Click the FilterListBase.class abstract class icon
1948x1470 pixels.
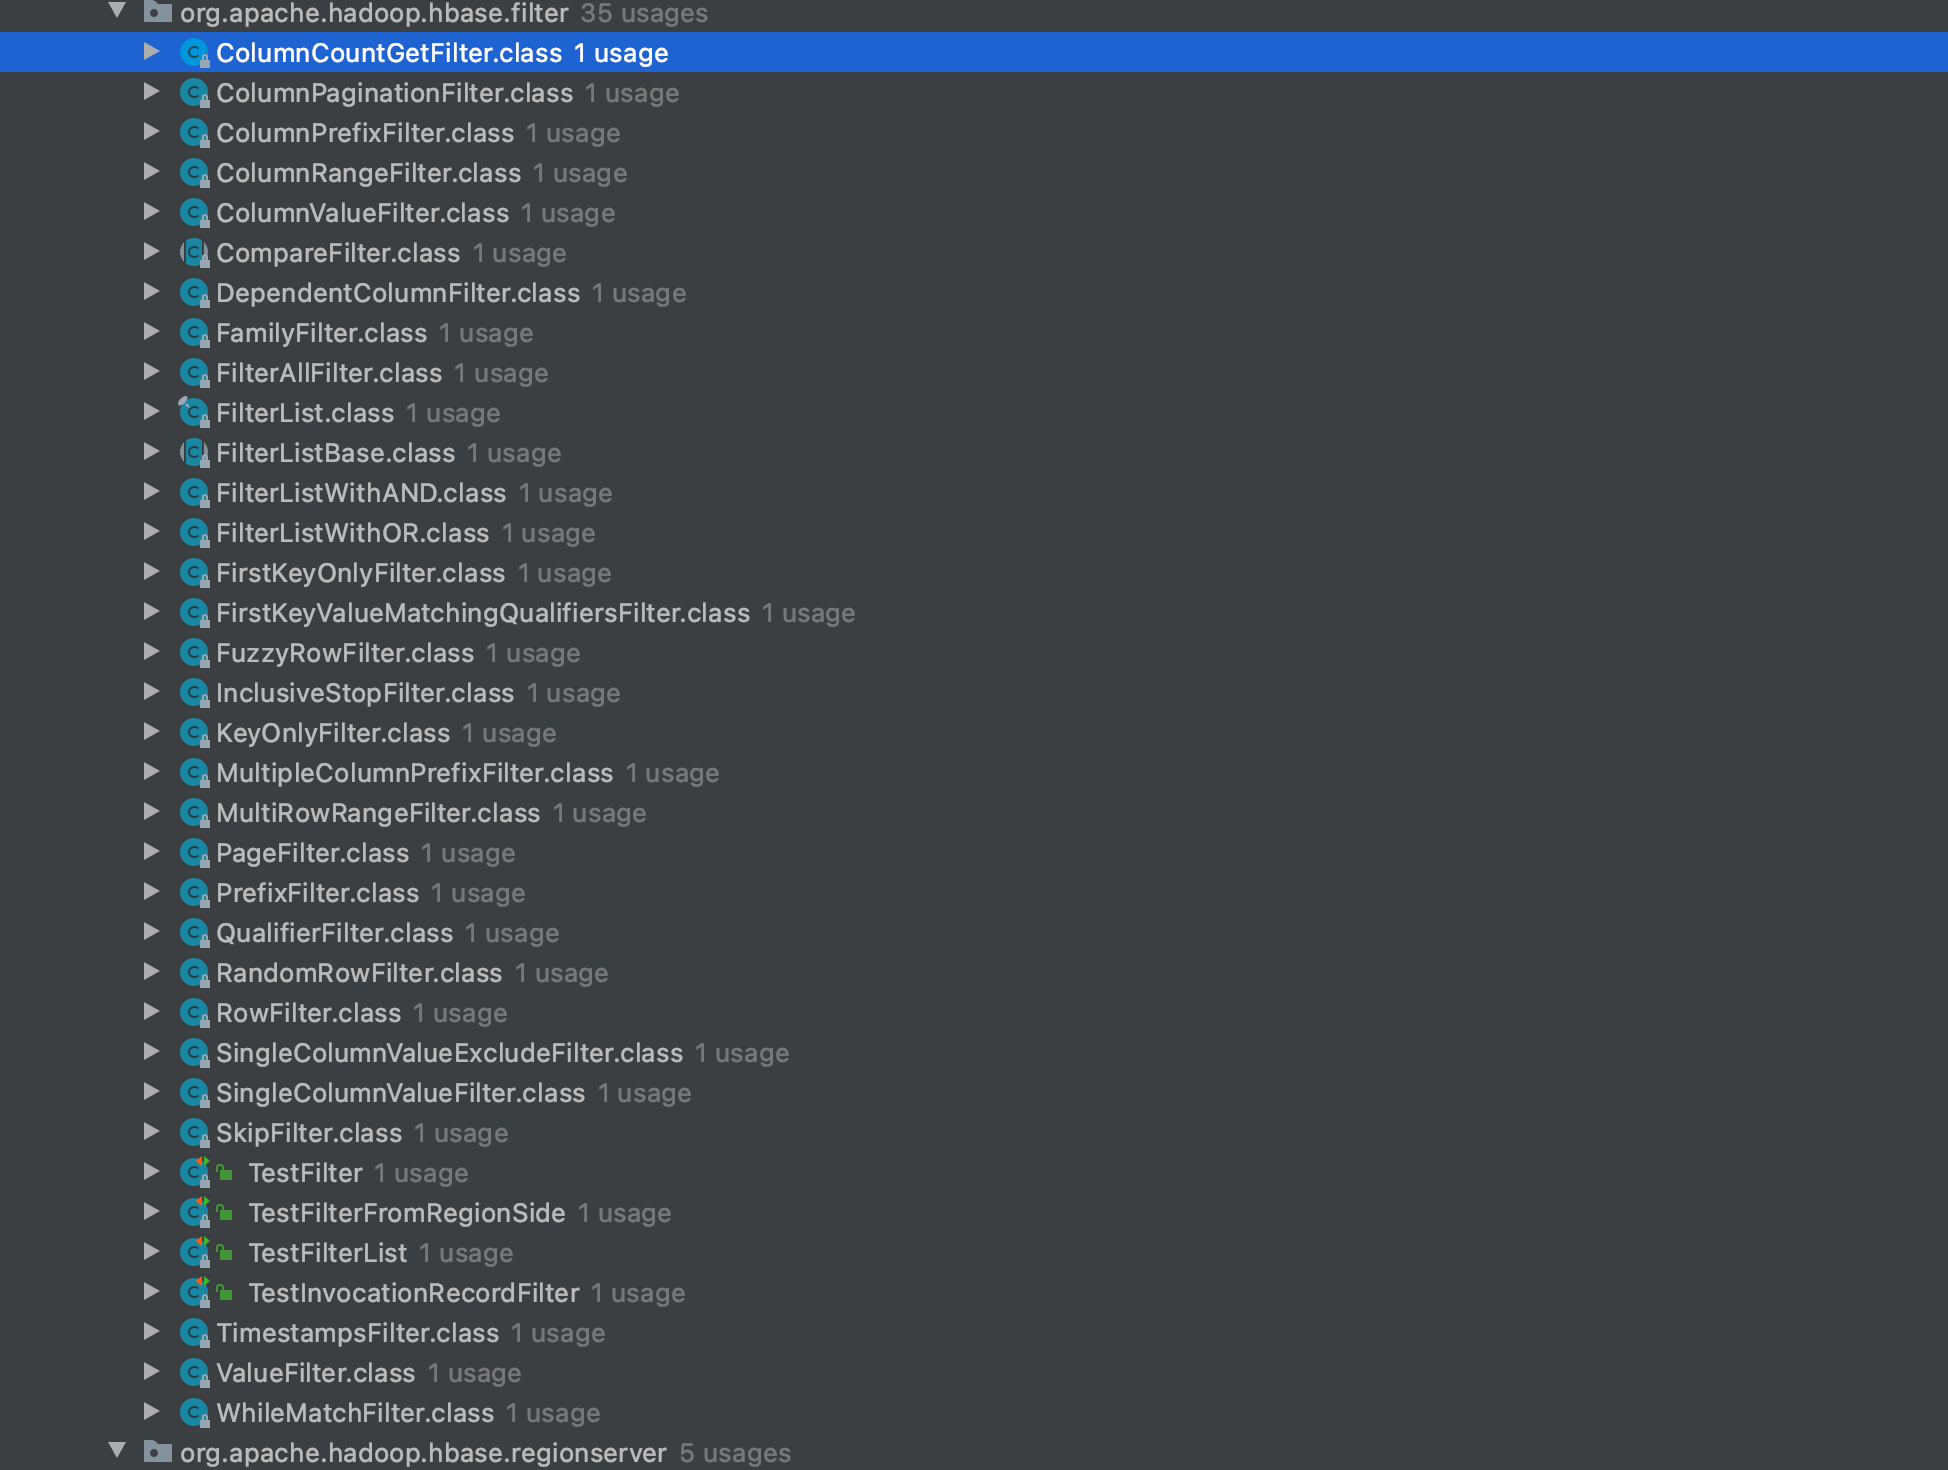pos(194,453)
